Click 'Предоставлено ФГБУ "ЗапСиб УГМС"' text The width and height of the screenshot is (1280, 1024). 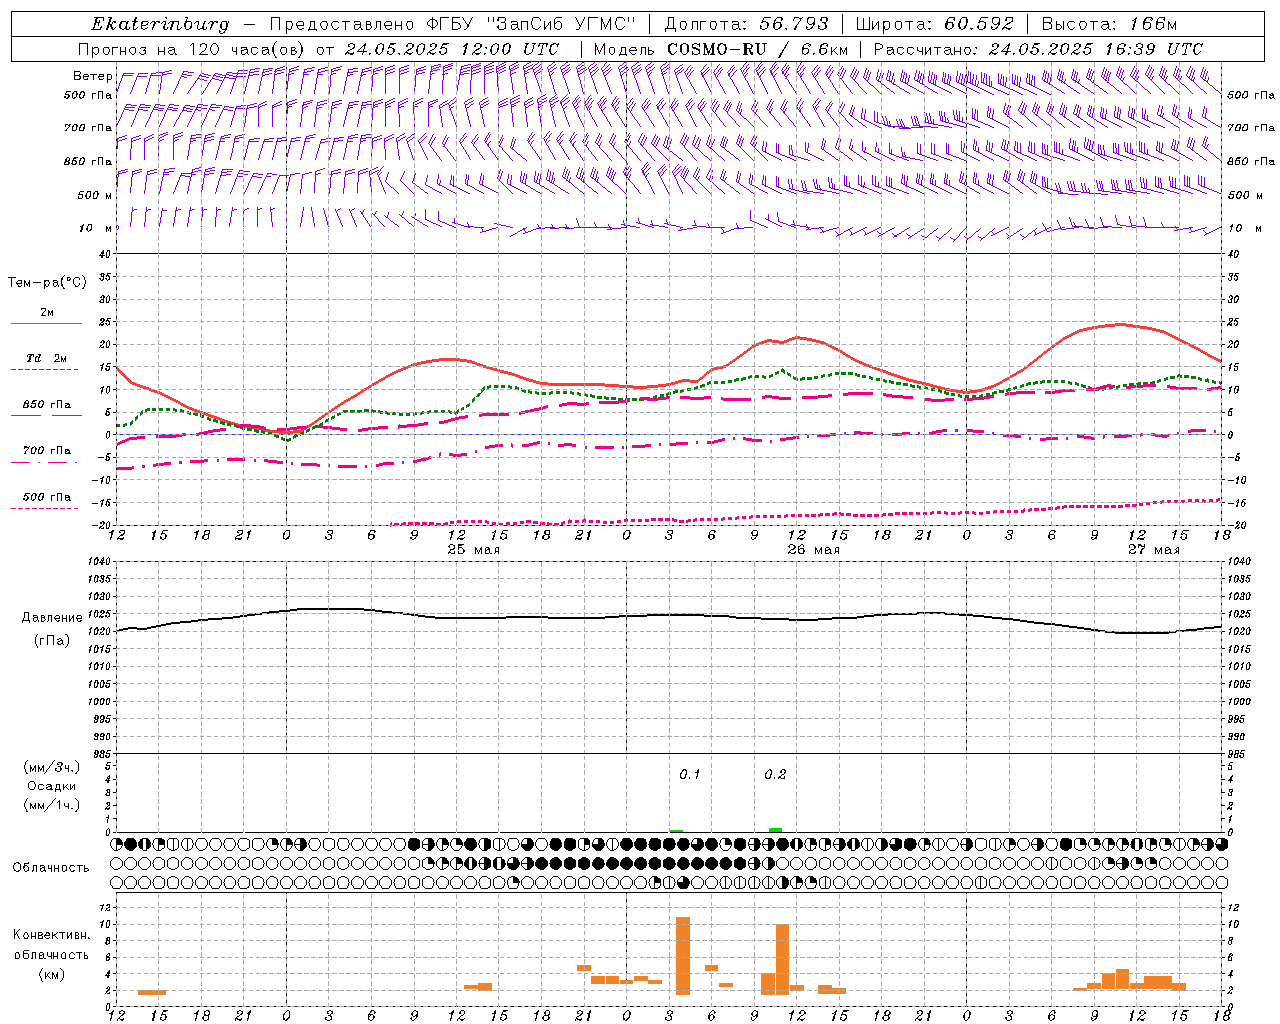click(454, 24)
